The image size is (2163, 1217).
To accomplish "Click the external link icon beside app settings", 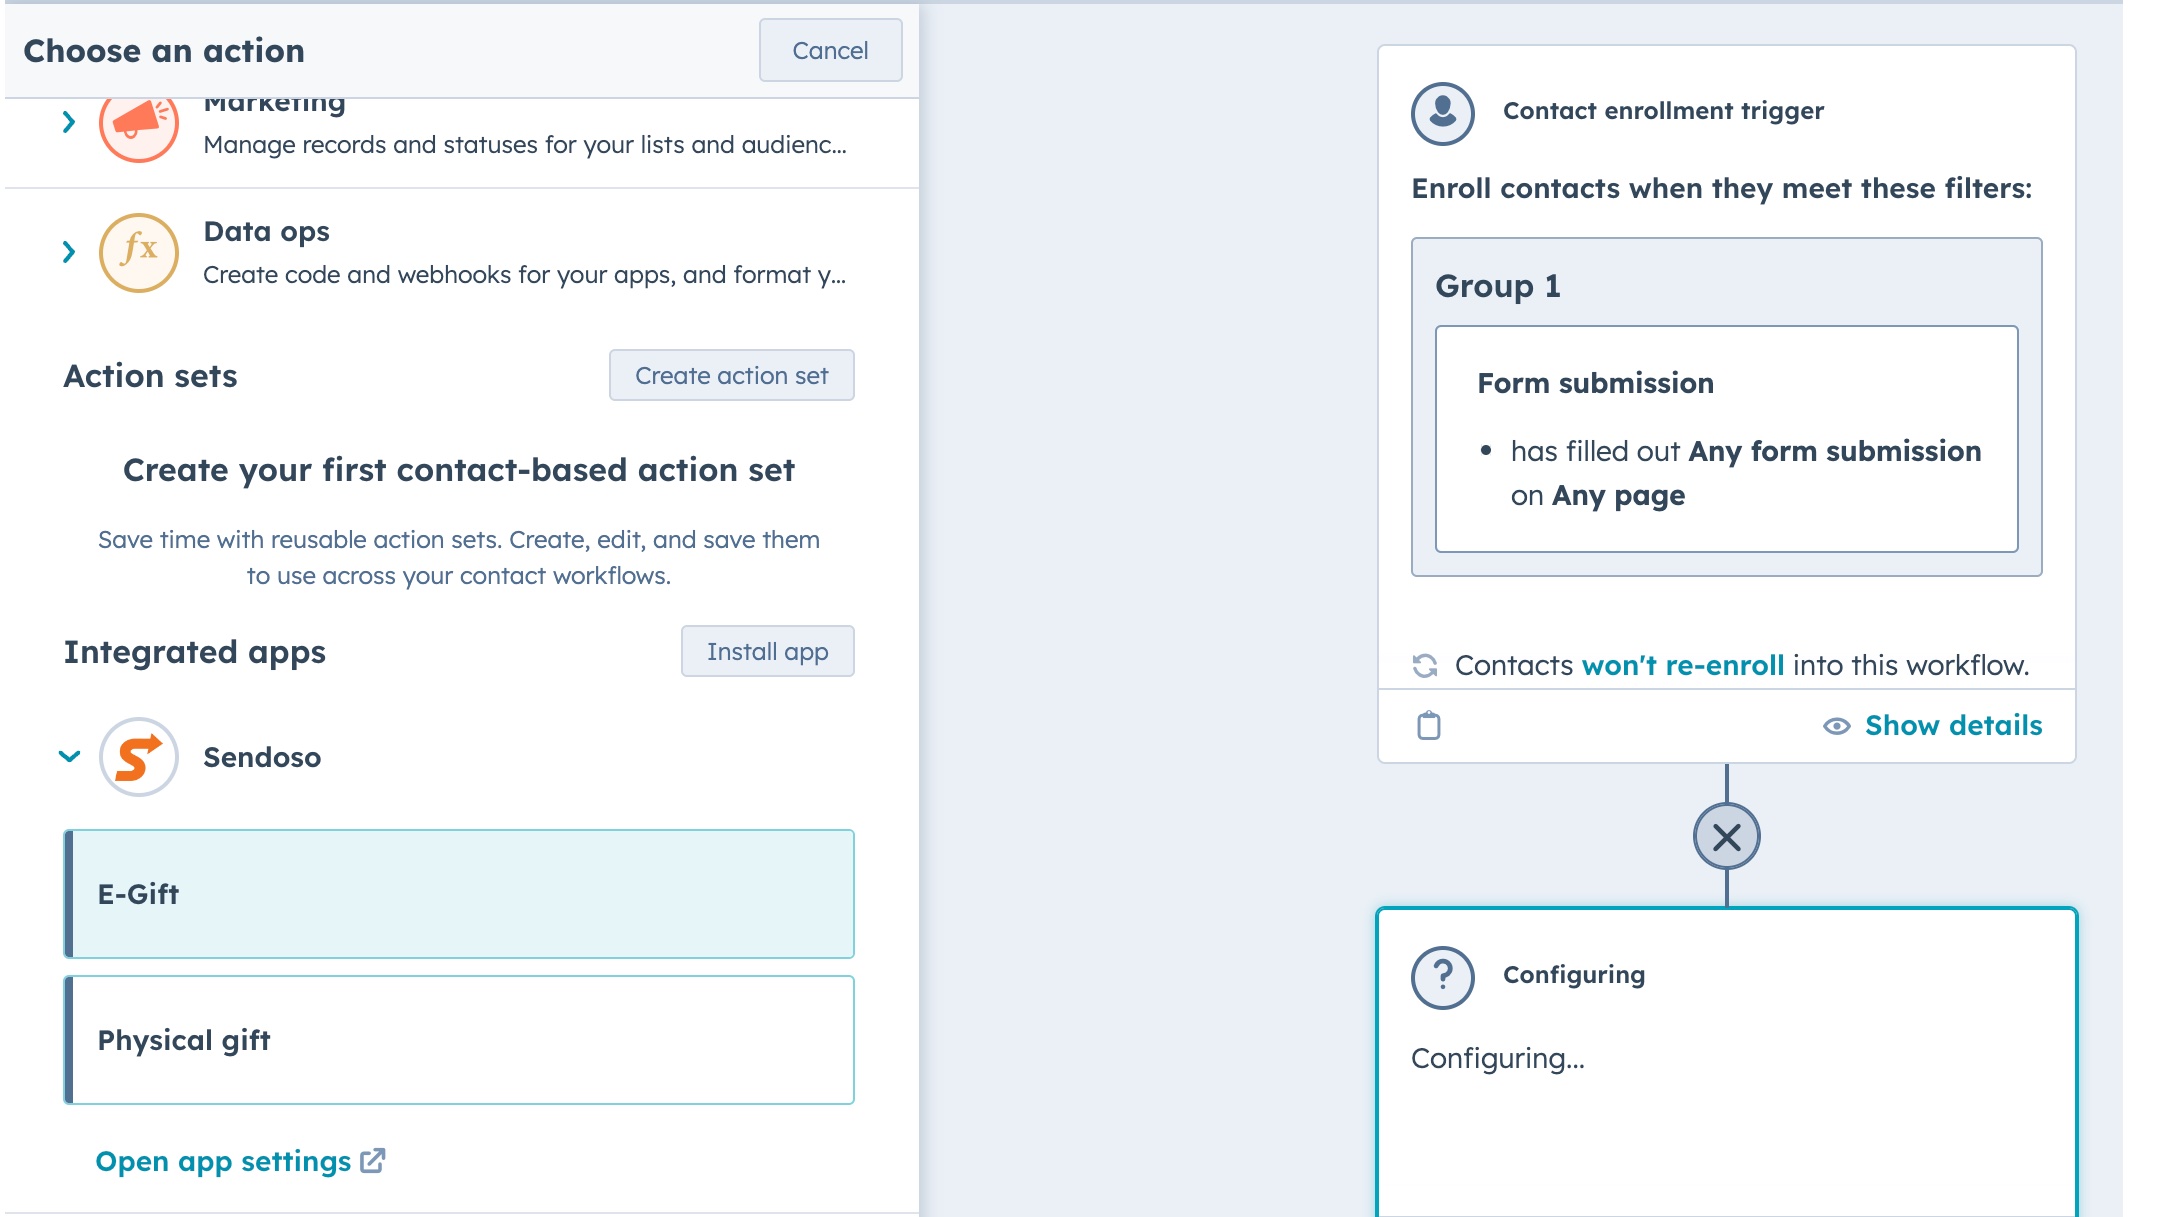I will point(373,1161).
